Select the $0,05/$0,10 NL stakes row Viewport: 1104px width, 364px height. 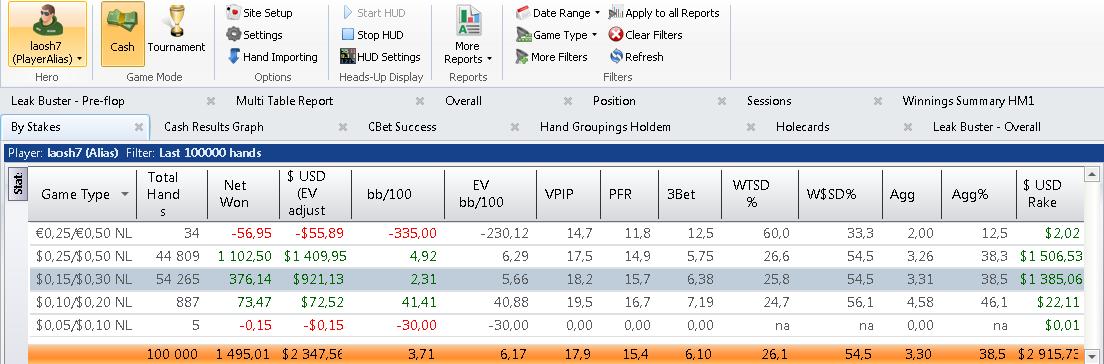click(x=556, y=325)
